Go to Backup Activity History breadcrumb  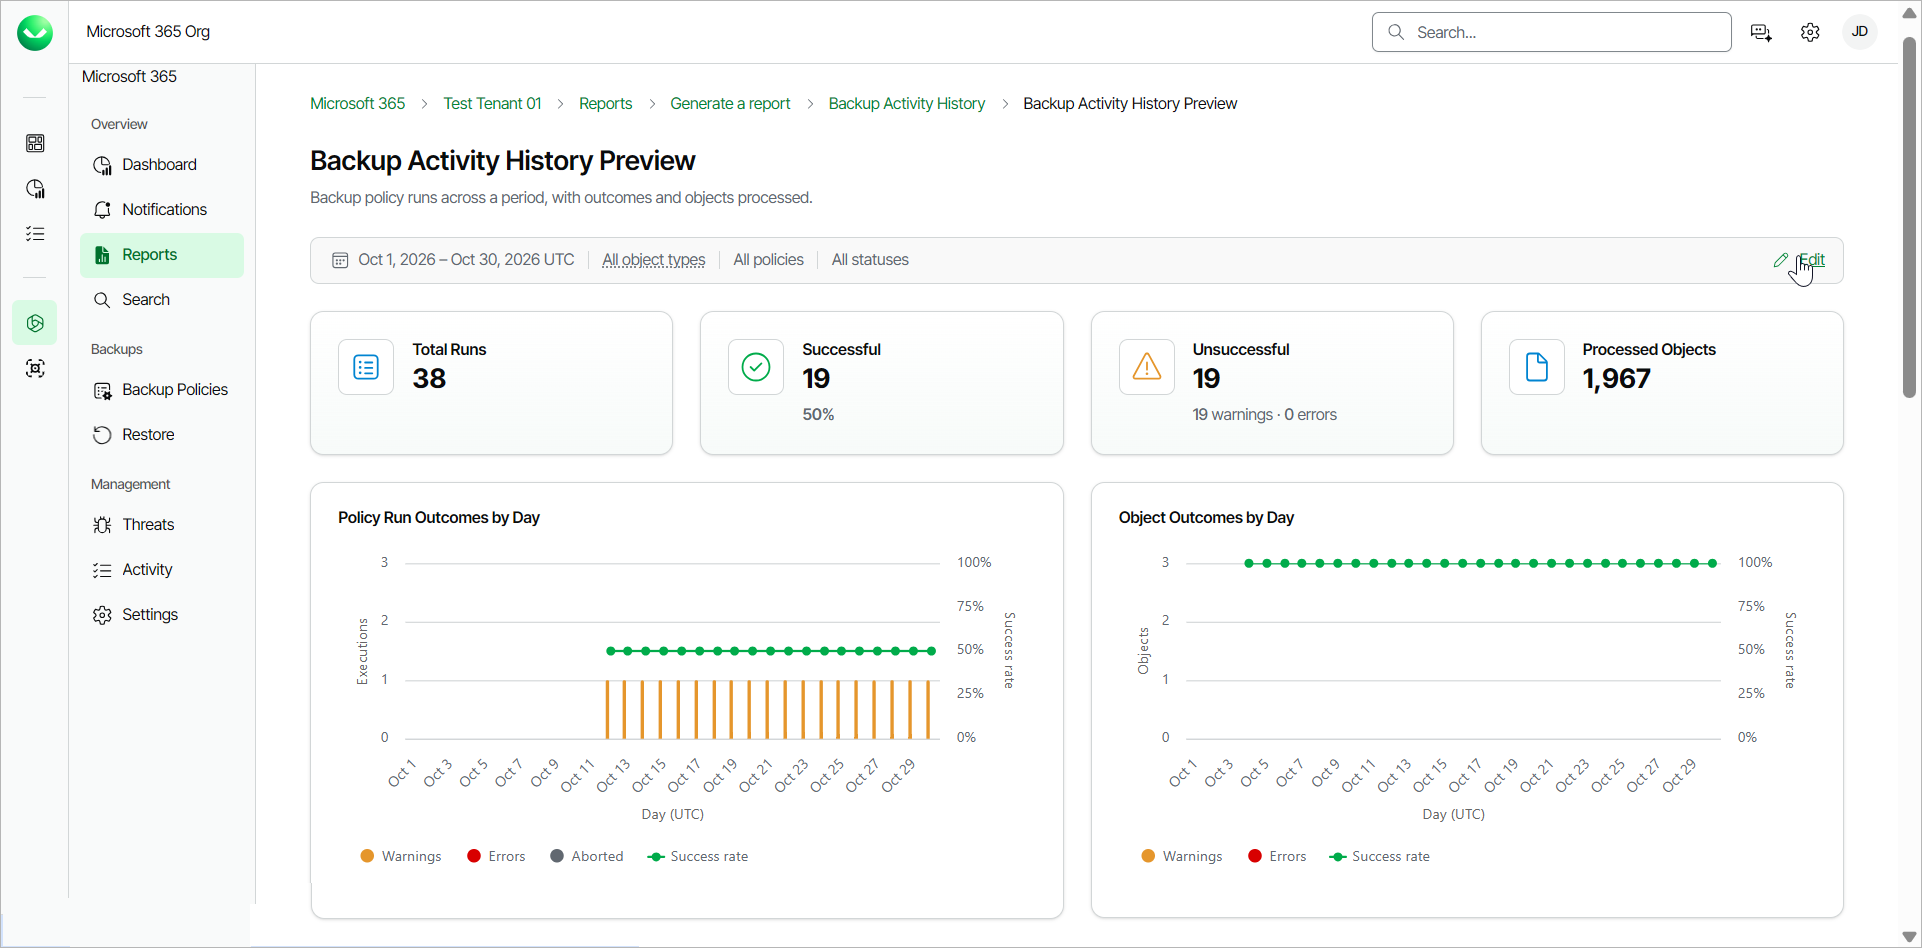coord(907,104)
